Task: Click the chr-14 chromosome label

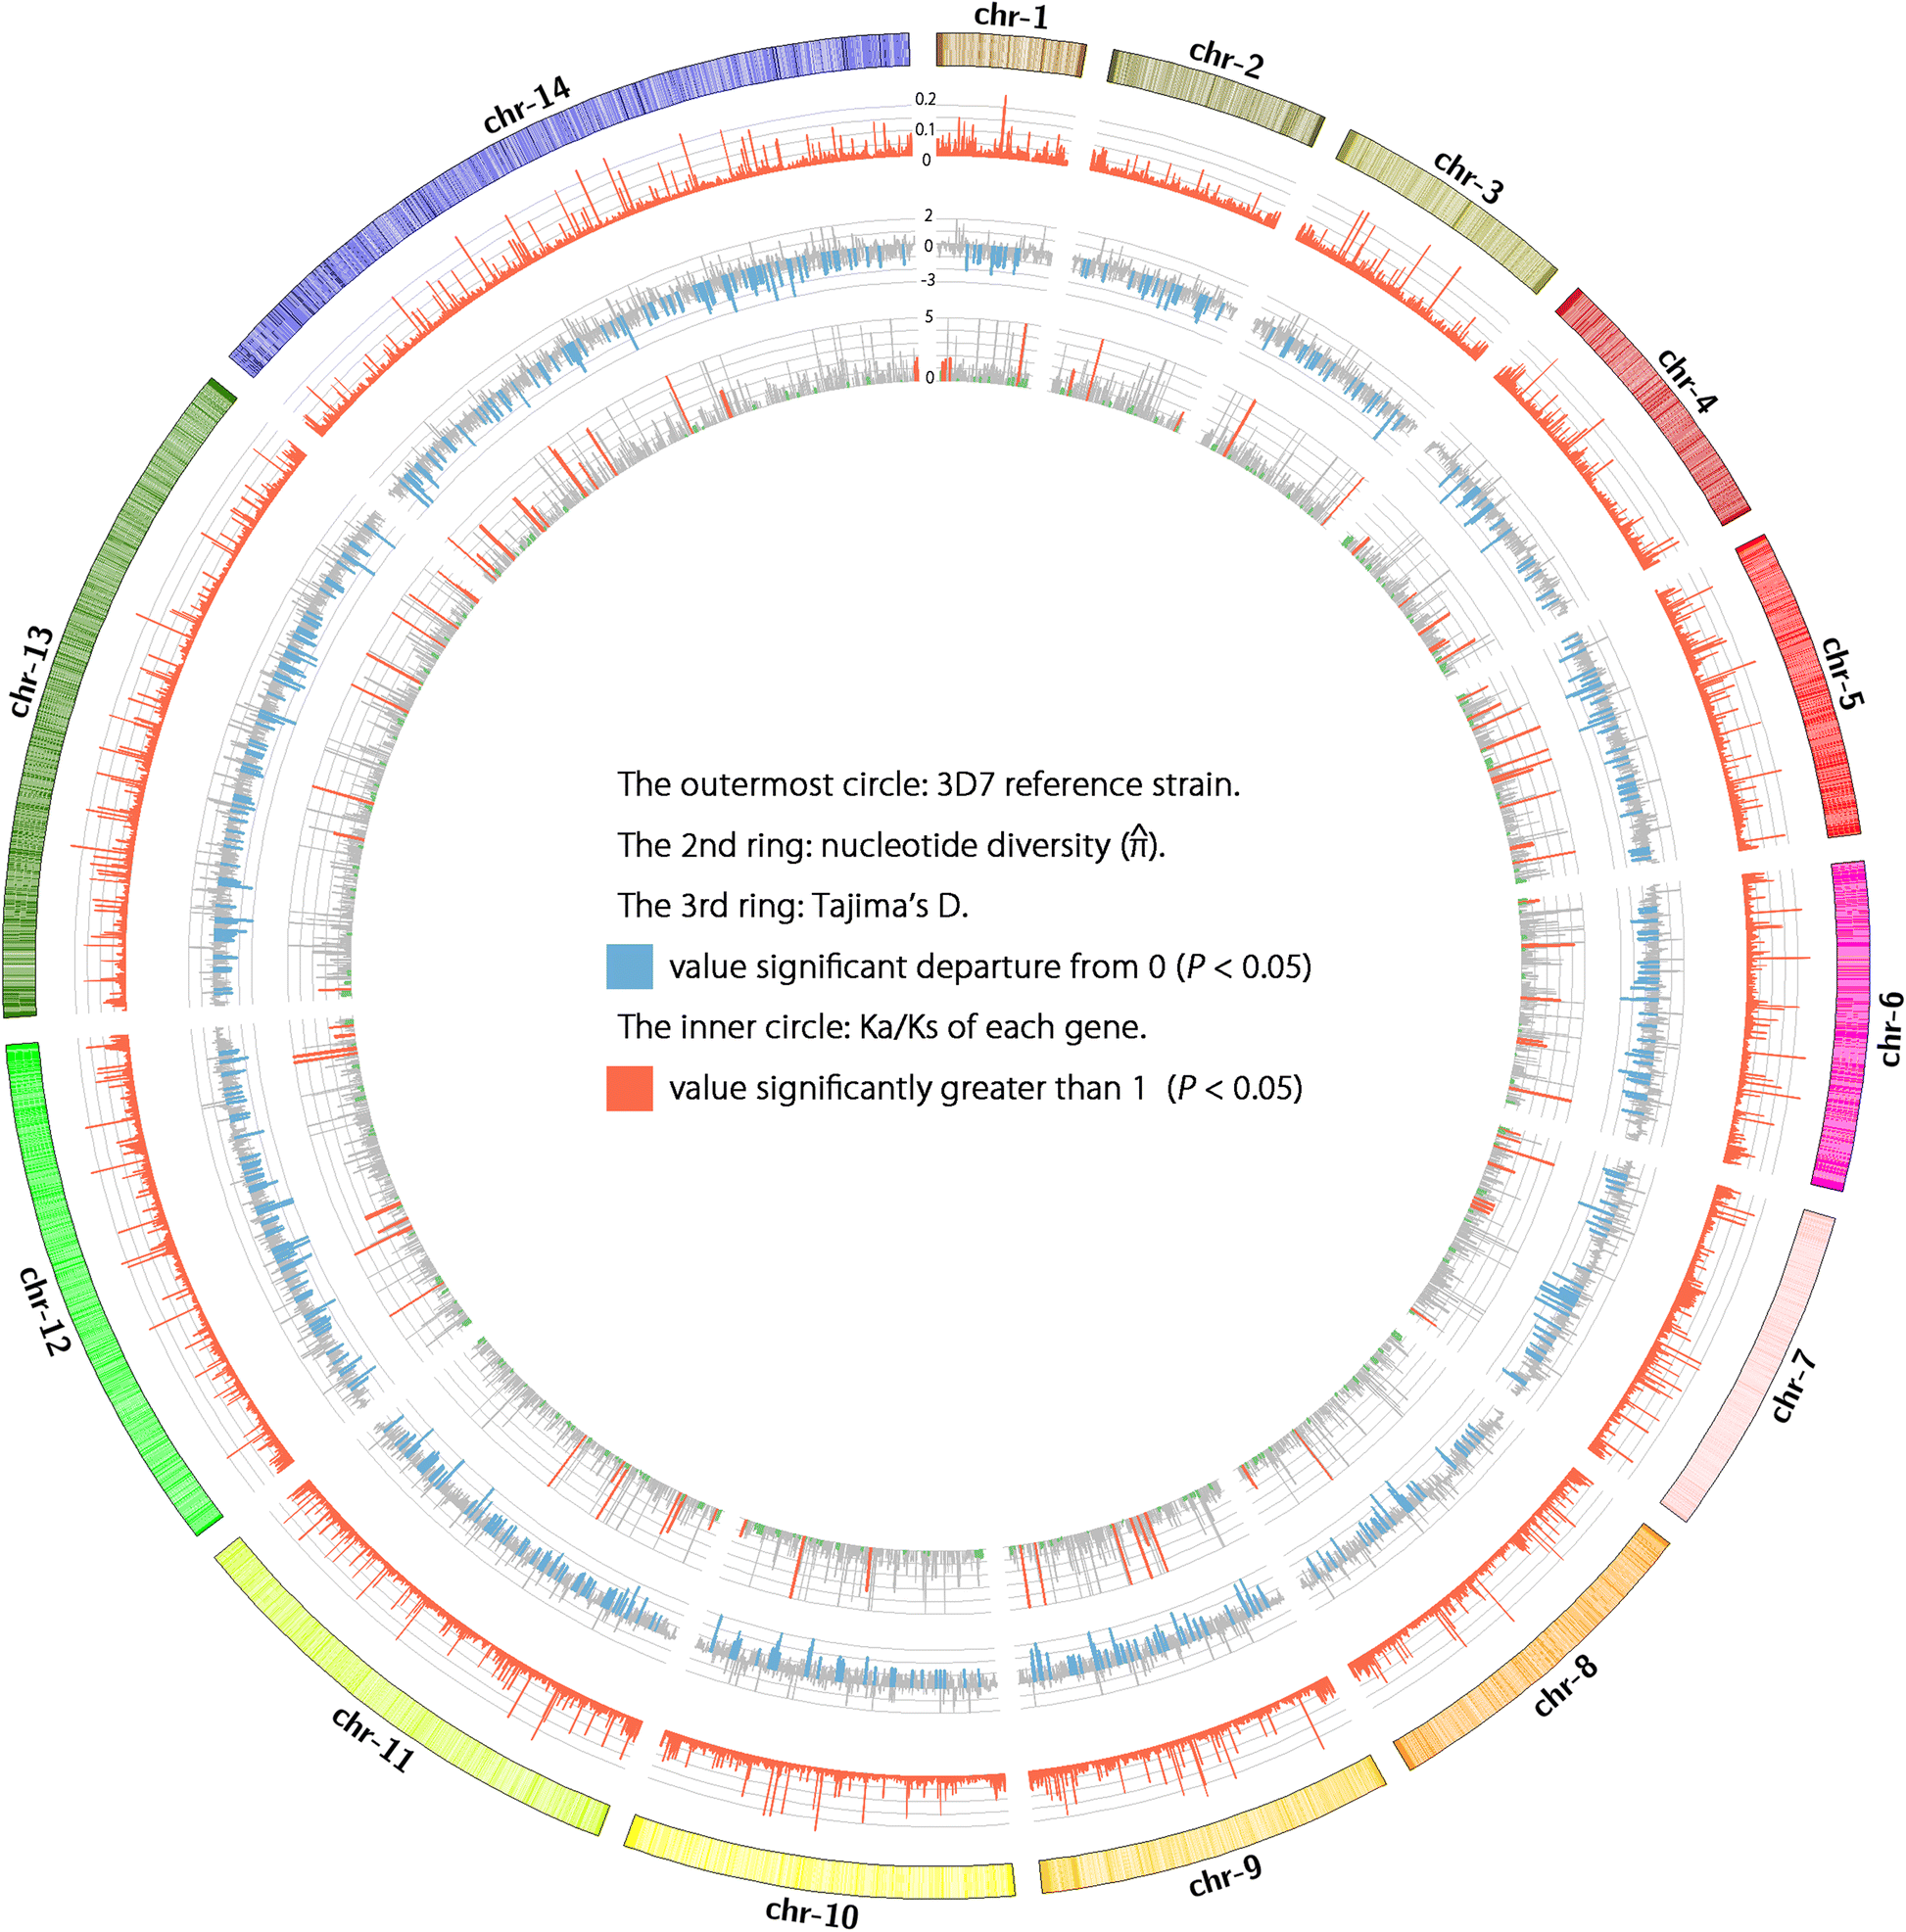Action: click(526, 104)
